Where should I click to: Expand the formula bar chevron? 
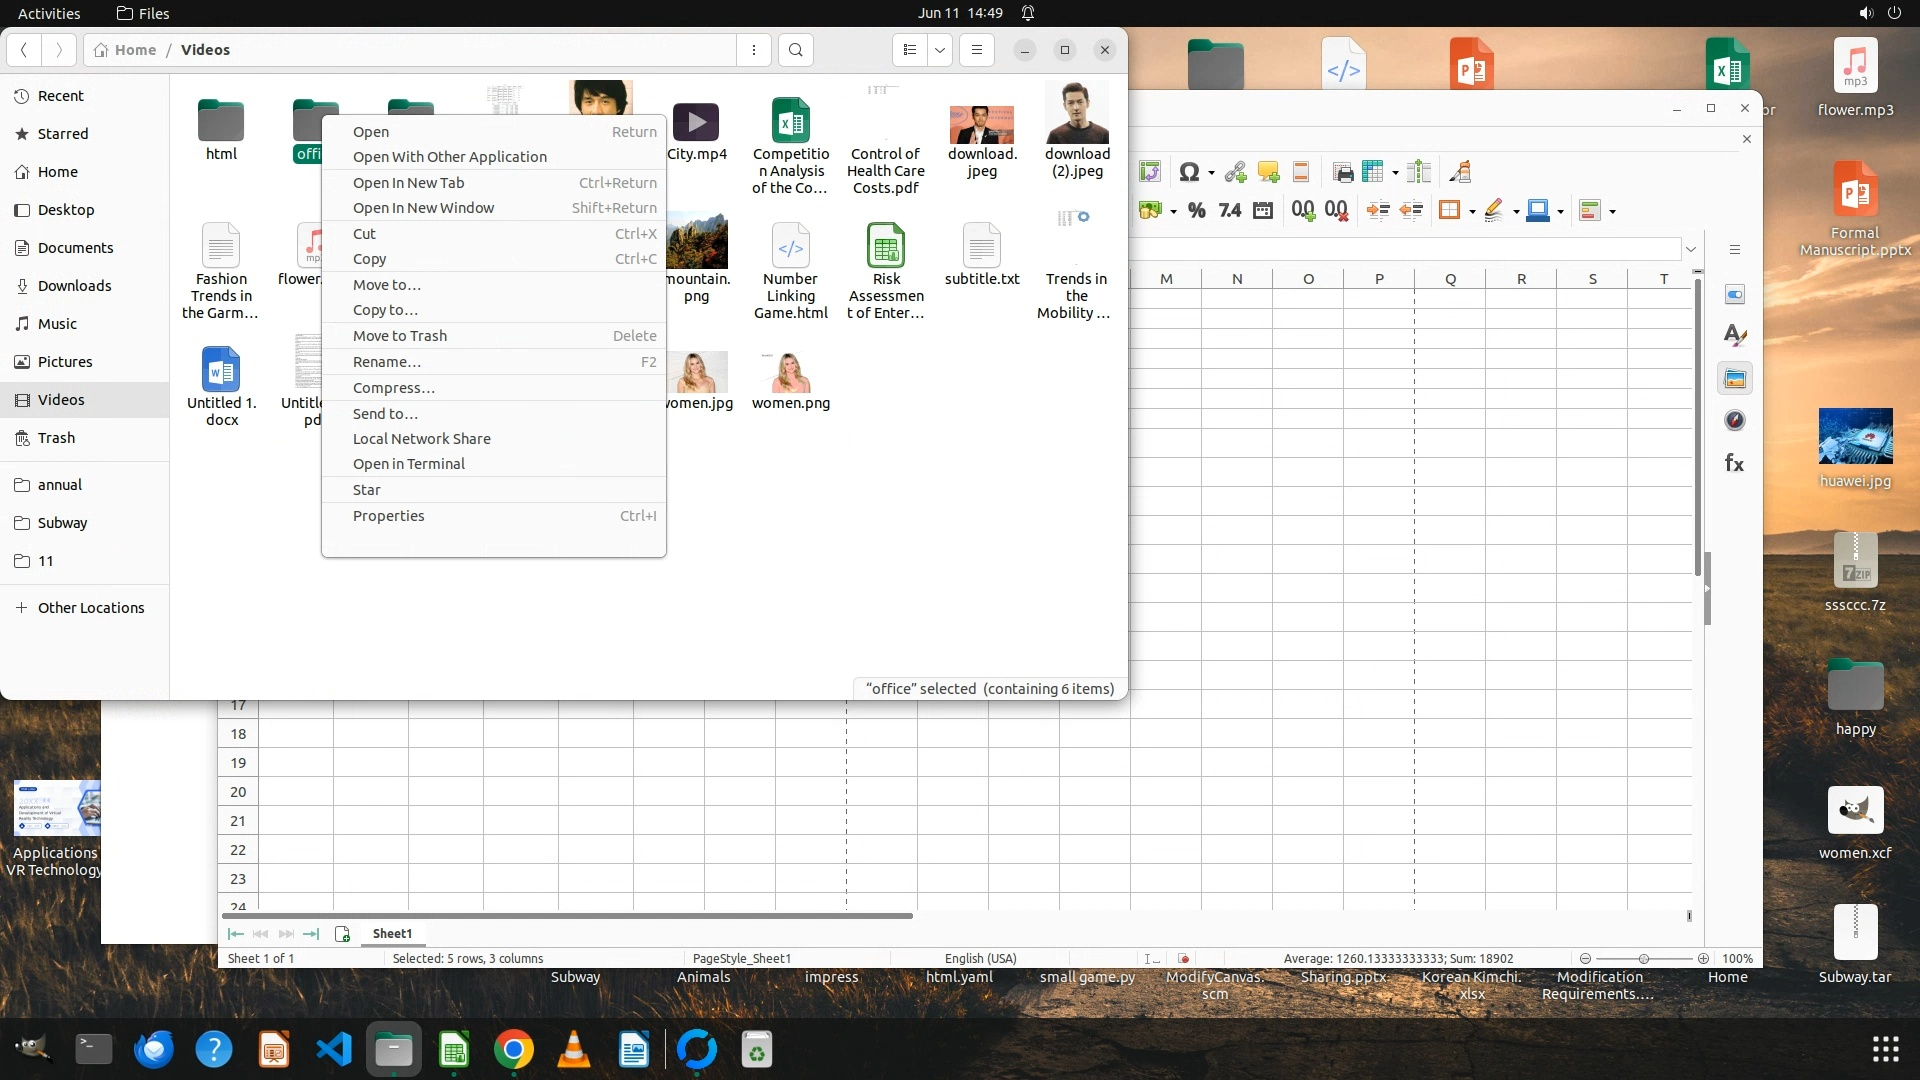pos(1691,249)
